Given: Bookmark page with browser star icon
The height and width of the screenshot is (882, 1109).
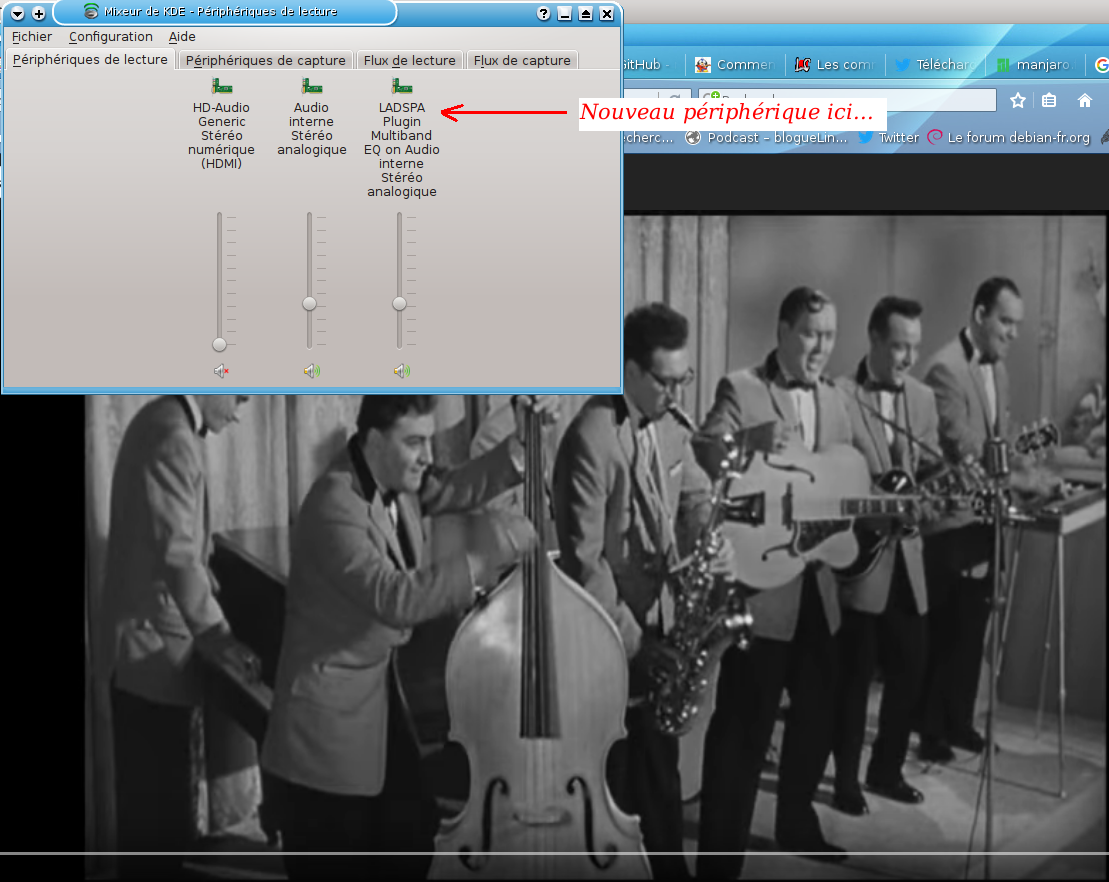Looking at the screenshot, I should tap(1018, 100).
